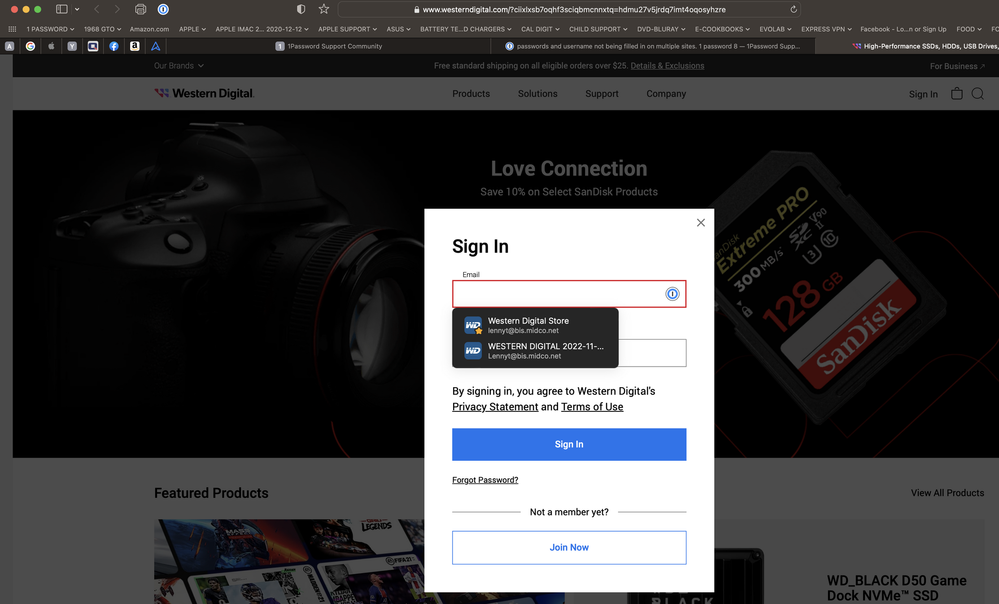999x604 pixels.
Task: Click the bookmark star icon
Action: [323, 9]
